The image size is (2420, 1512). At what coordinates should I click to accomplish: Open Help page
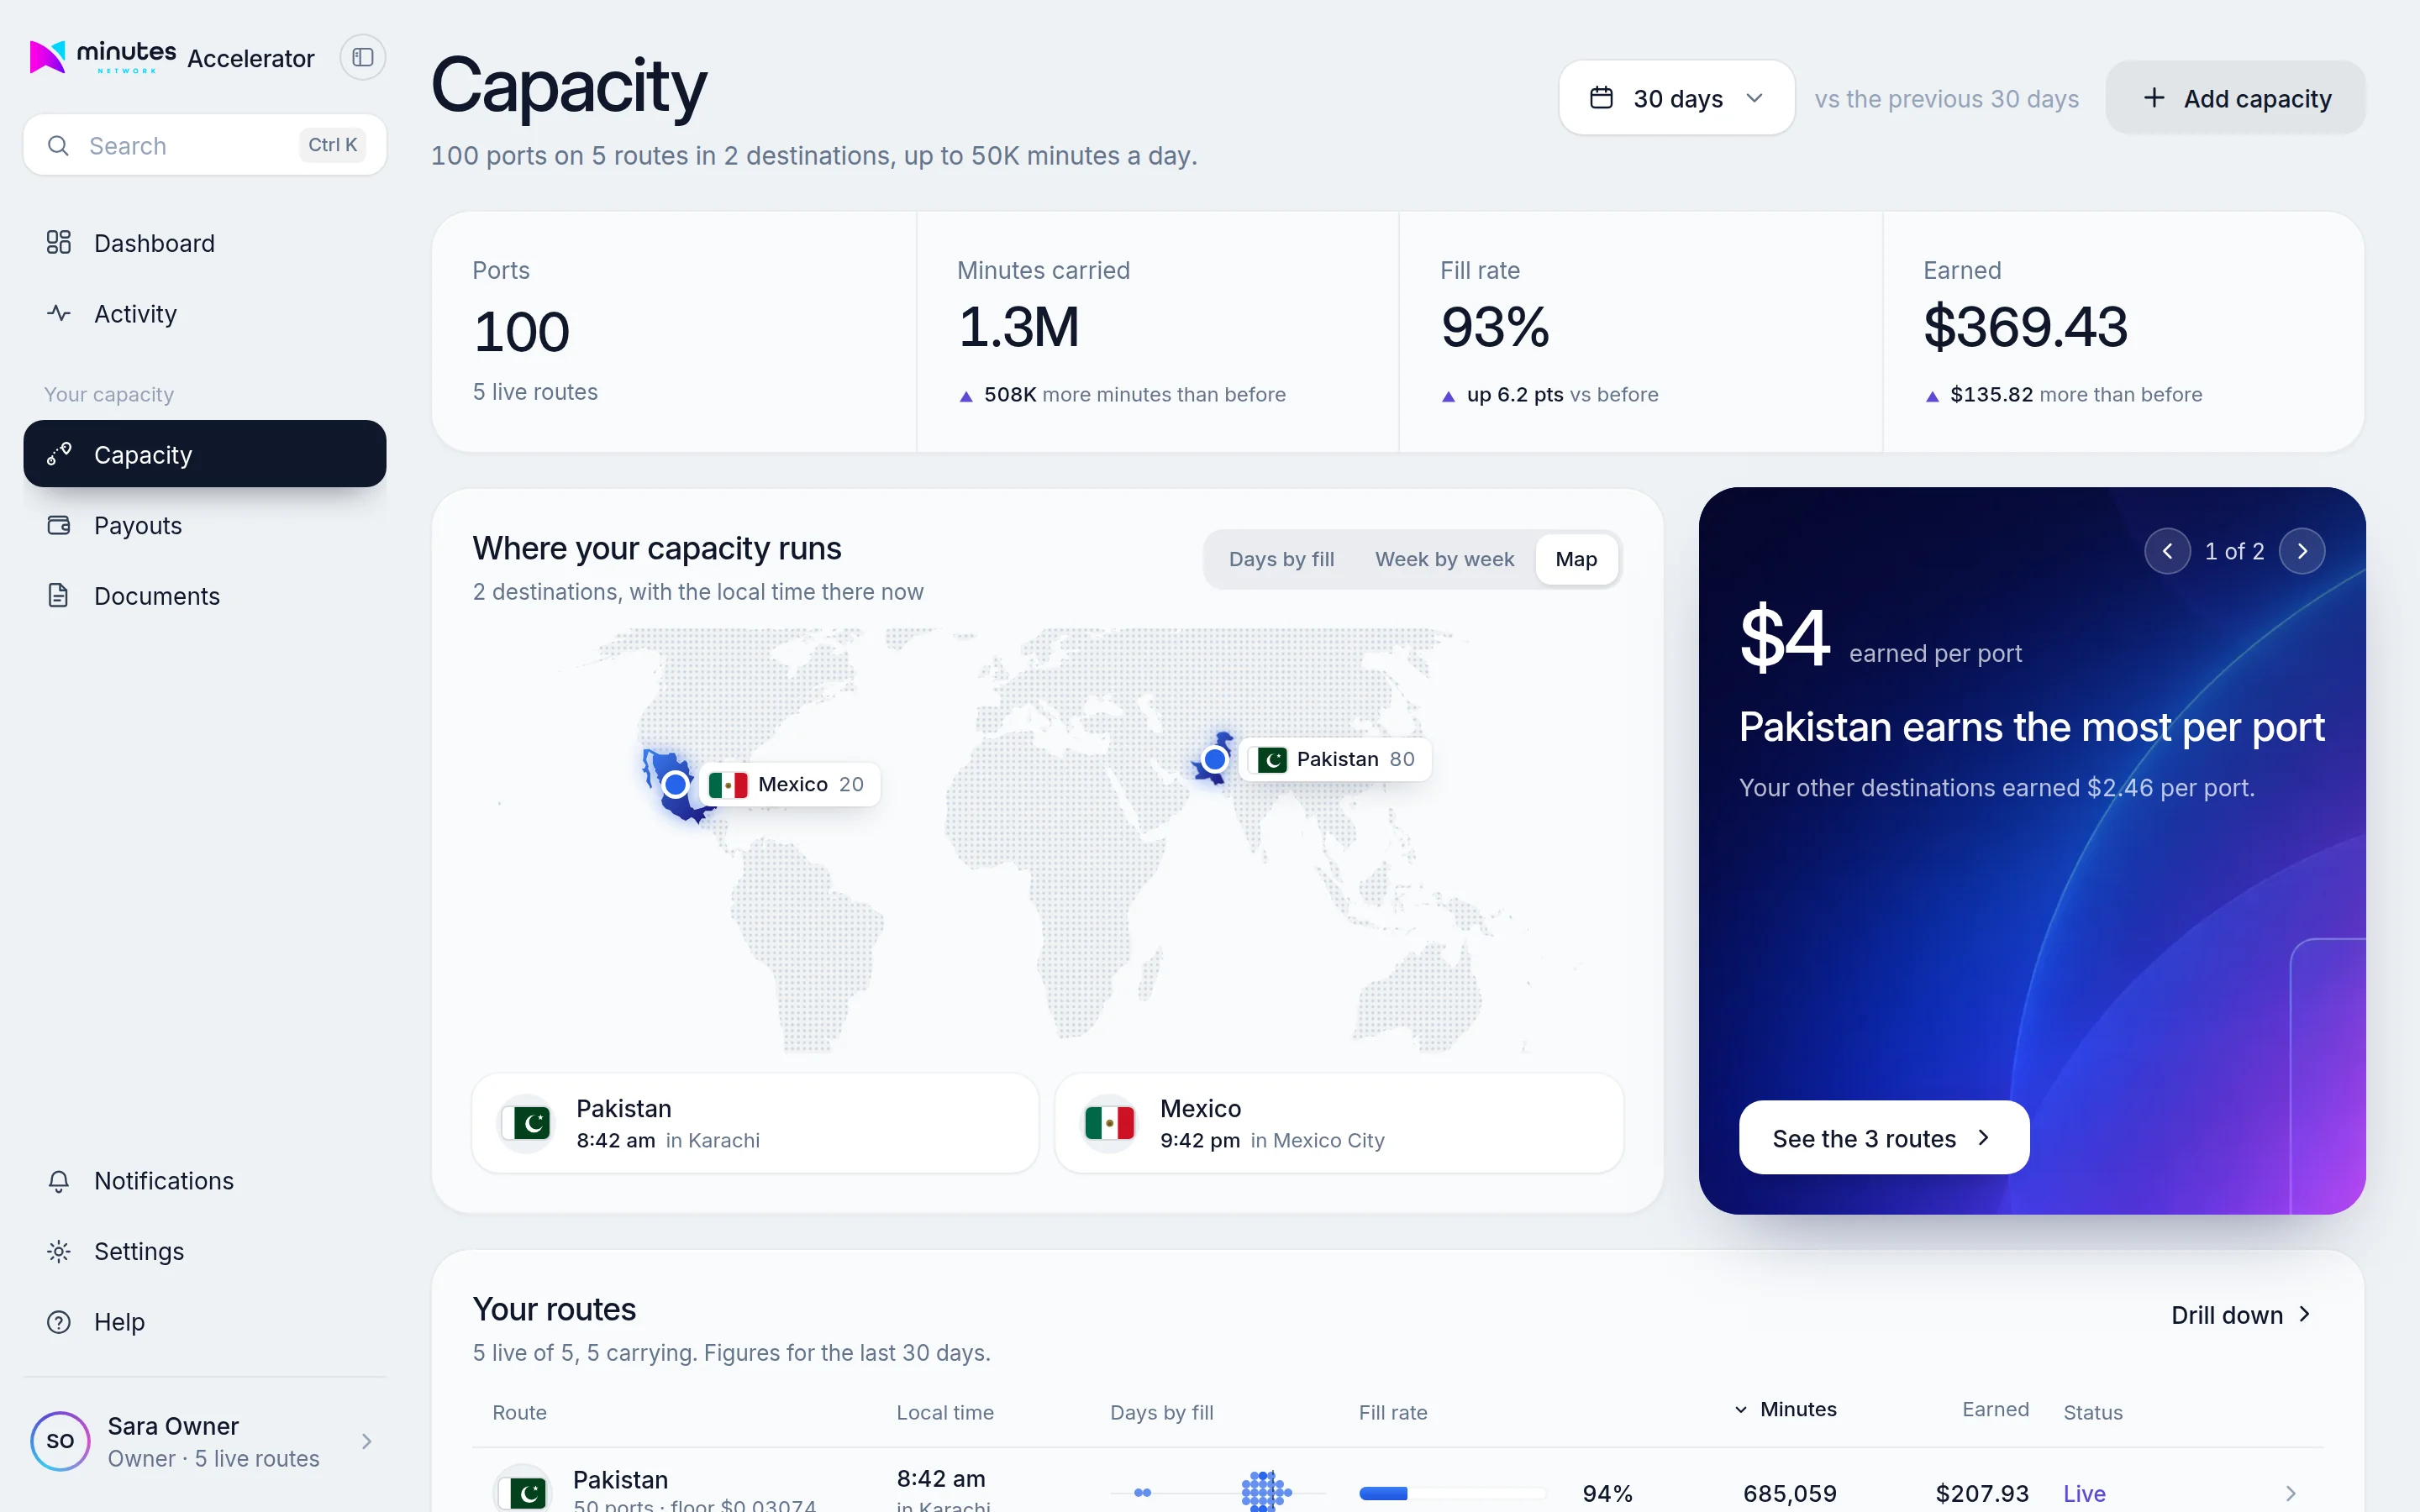[x=205, y=1322]
